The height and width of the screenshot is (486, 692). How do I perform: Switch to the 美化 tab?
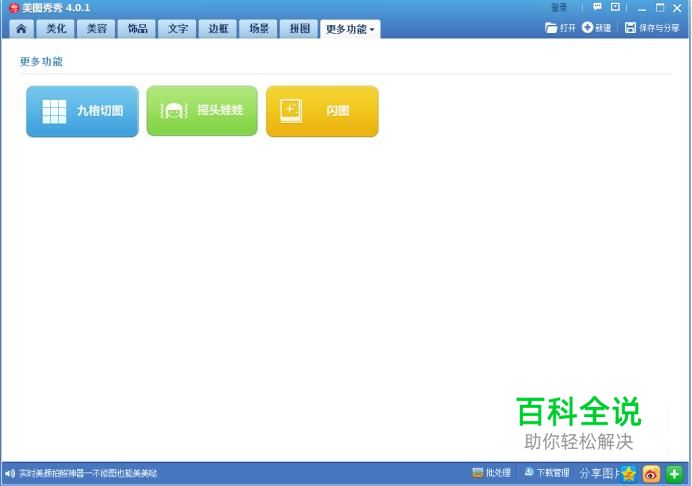click(x=56, y=29)
